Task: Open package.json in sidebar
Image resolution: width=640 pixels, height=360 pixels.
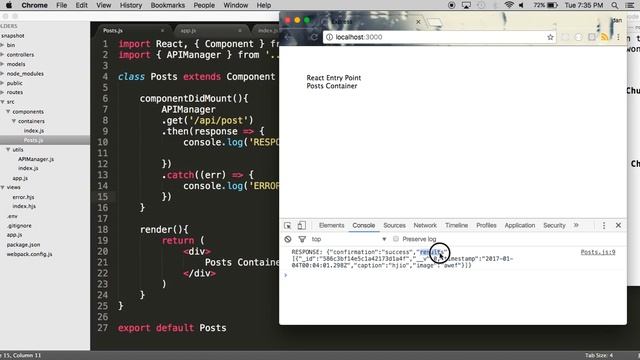Action: pos(23,245)
